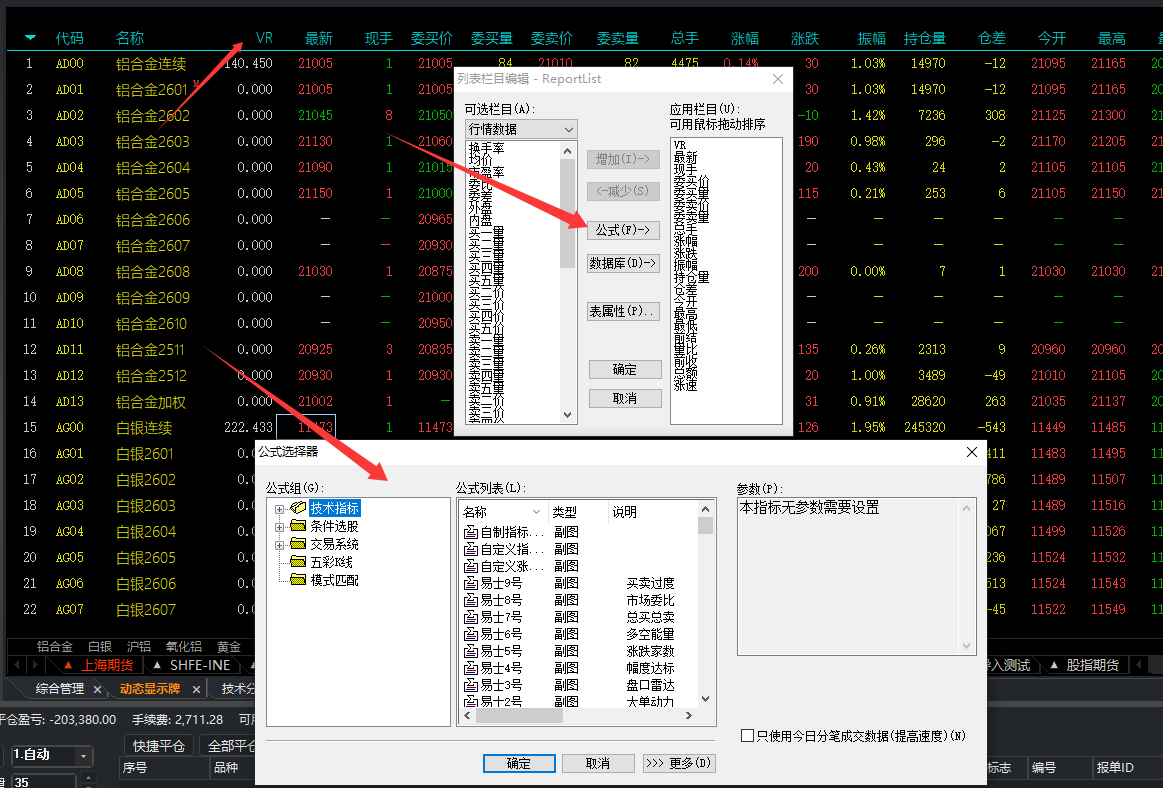
Task: Click the 五彩K线 folder icon
Action: pos(298,562)
